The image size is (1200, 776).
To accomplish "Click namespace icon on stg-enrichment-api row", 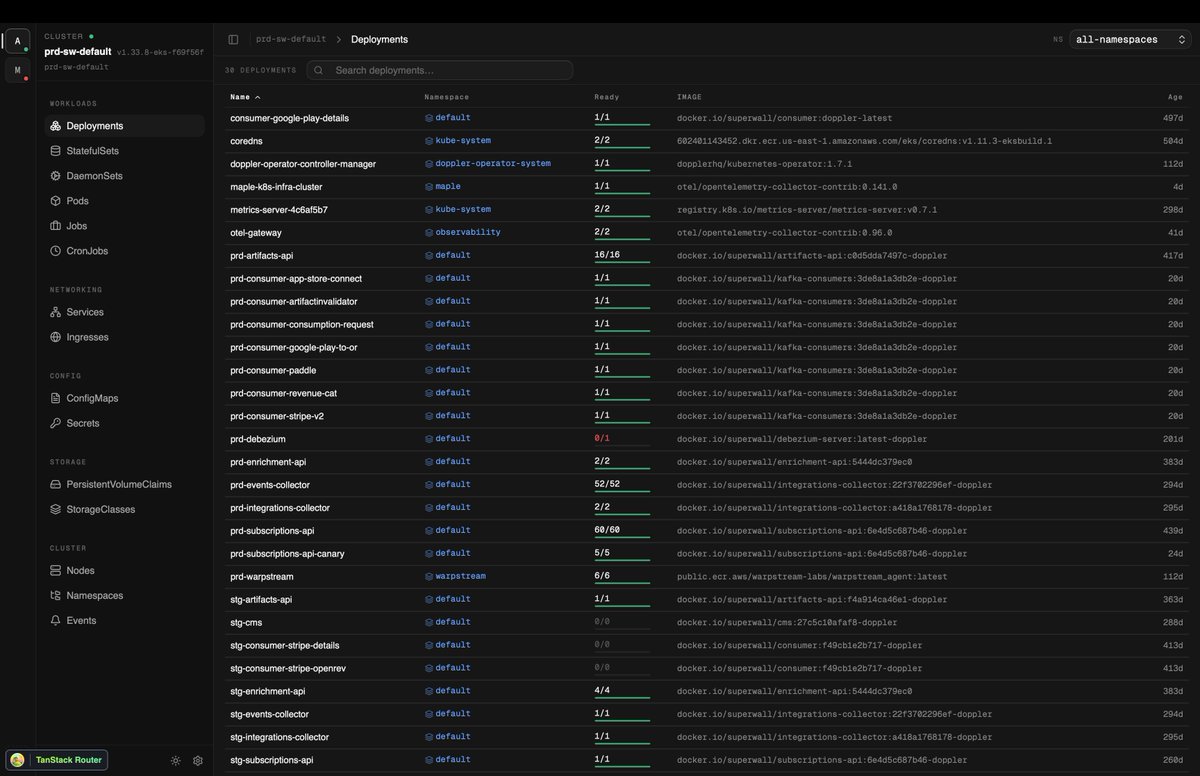I will [x=429, y=691].
